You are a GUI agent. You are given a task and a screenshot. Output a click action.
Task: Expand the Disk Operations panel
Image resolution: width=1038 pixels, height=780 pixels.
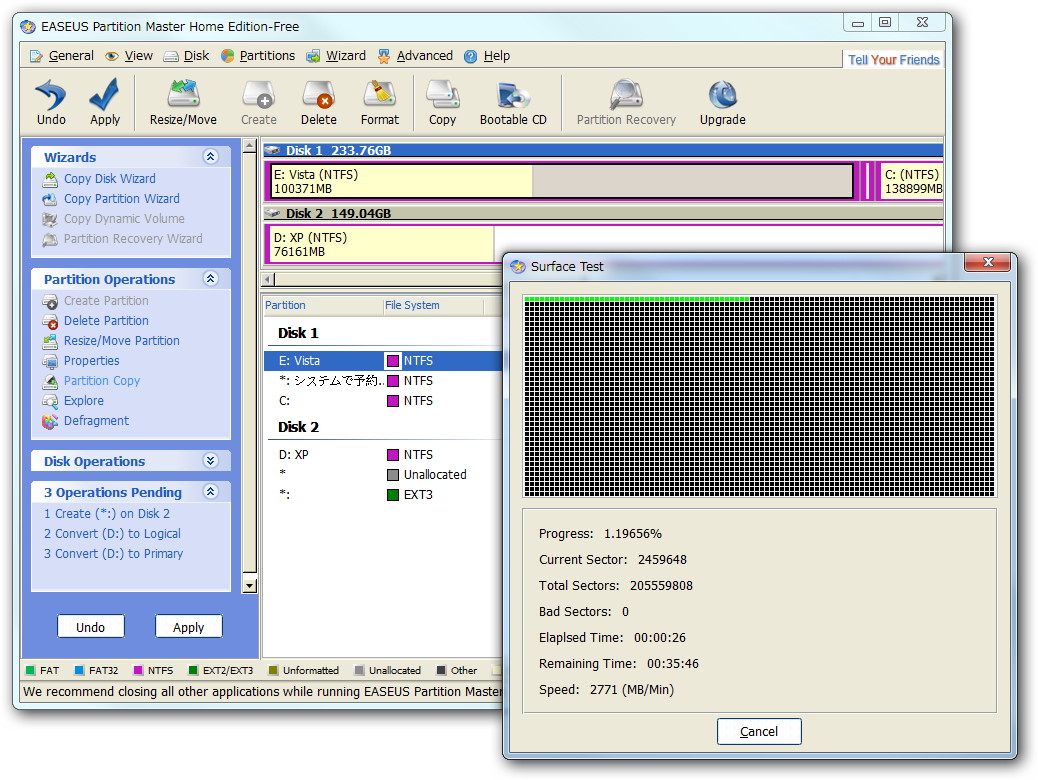(x=210, y=460)
